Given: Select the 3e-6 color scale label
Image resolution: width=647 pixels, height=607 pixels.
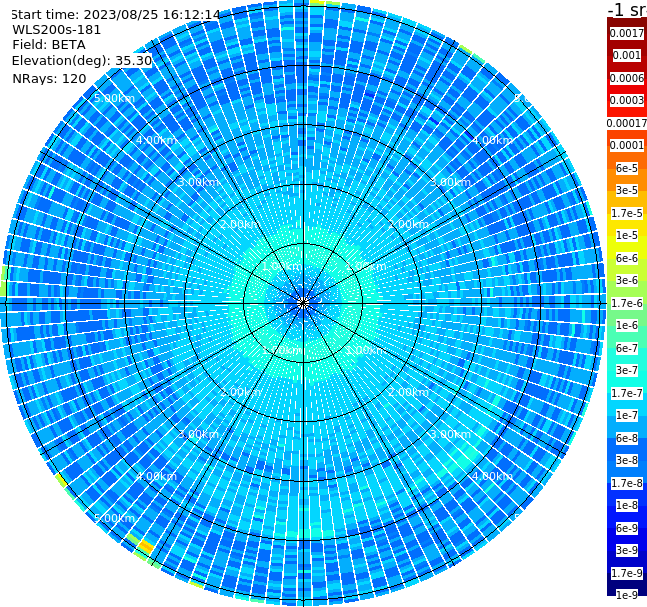Looking at the screenshot, I should coord(626,280).
